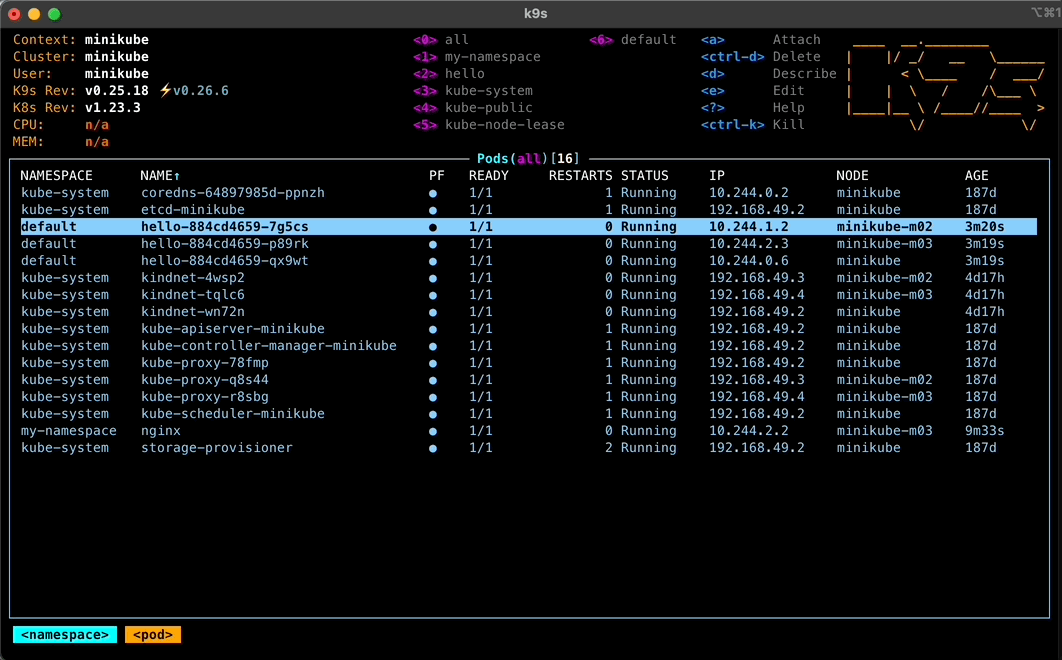Image resolution: width=1062 pixels, height=660 pixels.
Task: Click the port-forward dot for coredns-64897985d-ppnzh
Action: coord(433,193)
